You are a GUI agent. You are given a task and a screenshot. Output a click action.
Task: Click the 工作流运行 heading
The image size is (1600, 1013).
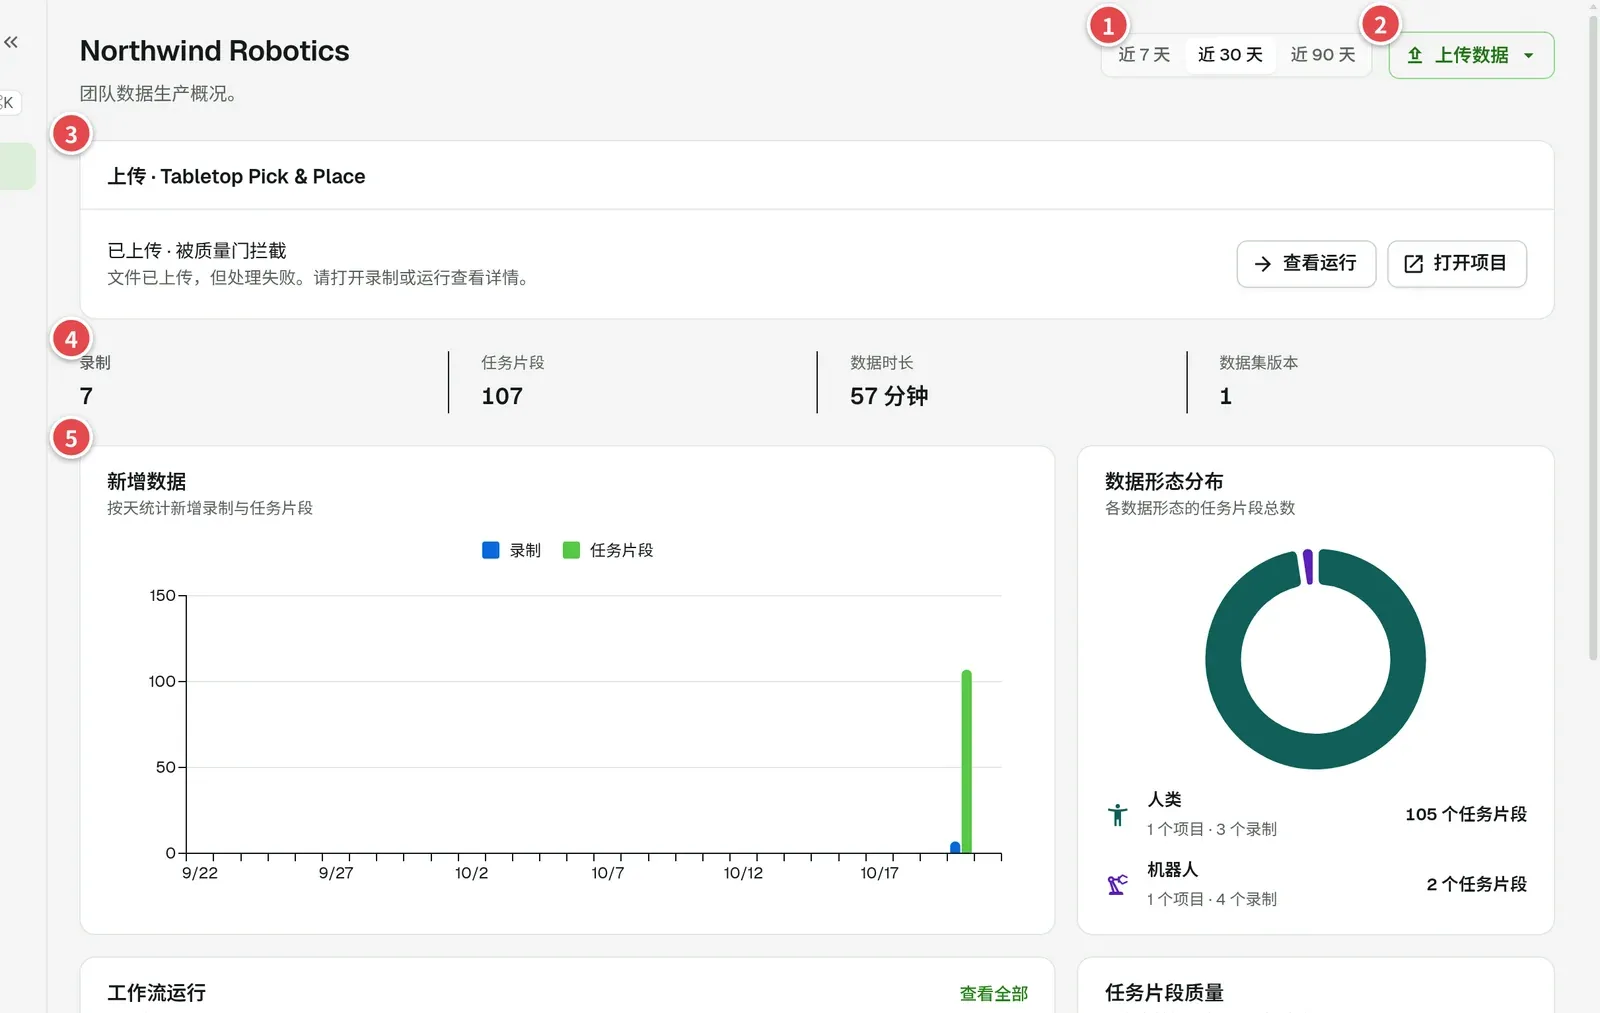pyautogui.click(x=156, y=993)
